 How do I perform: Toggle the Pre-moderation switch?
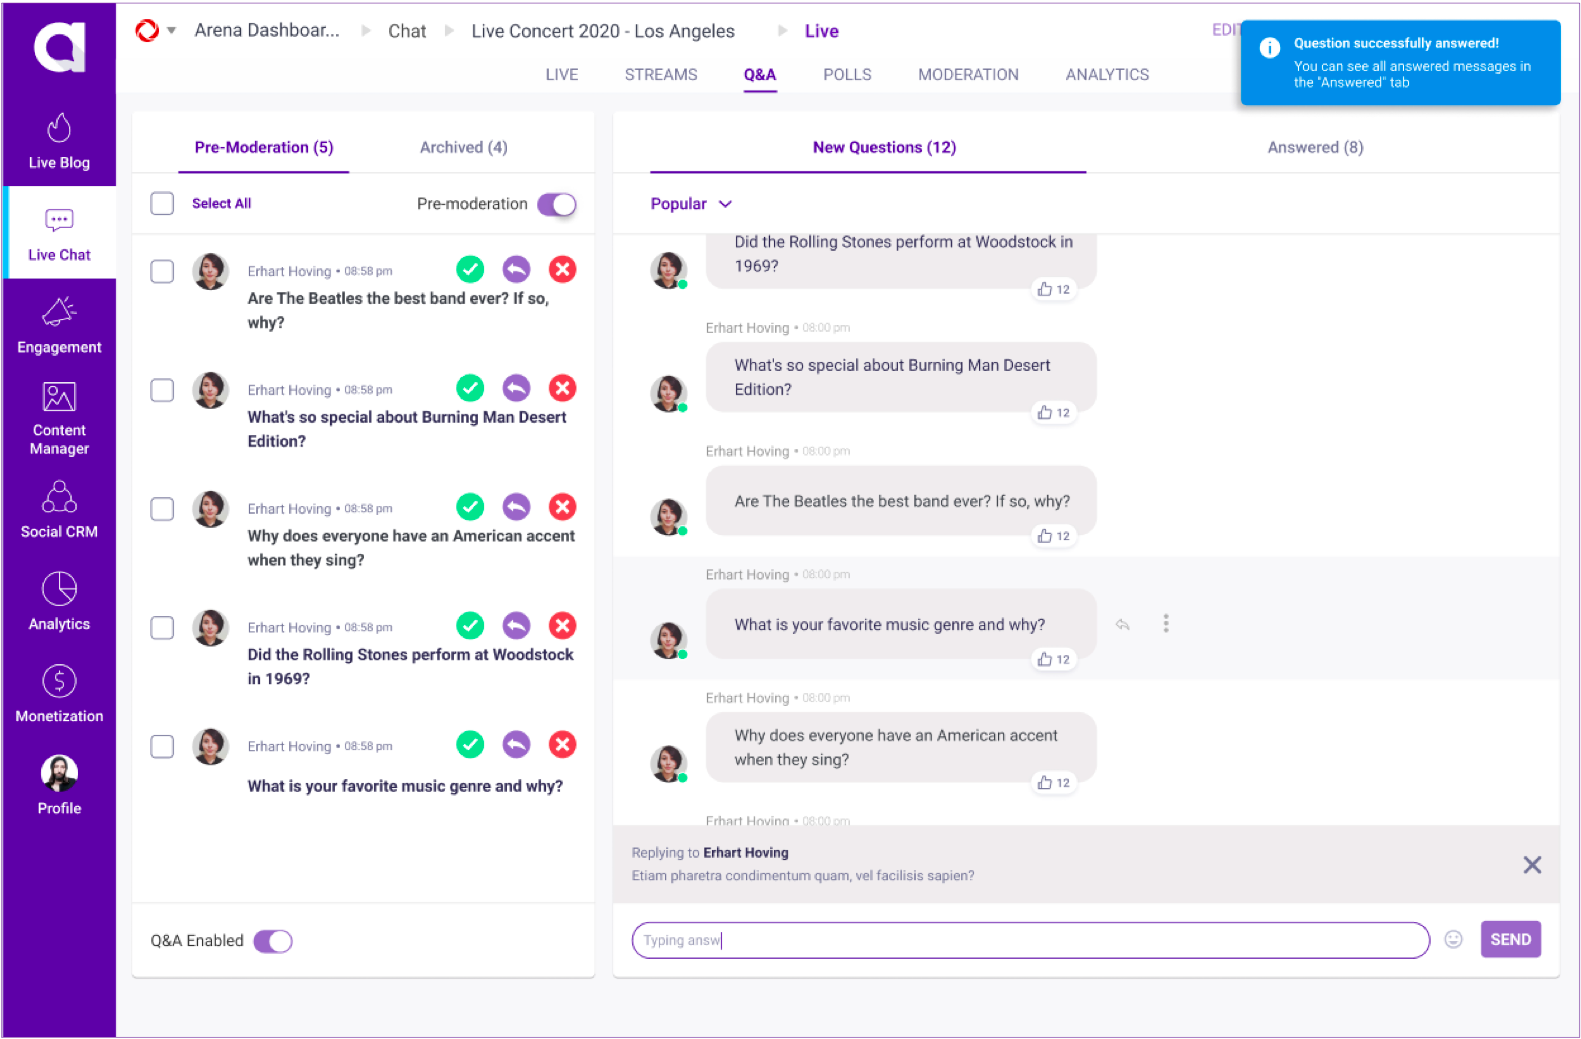[557, 204]
